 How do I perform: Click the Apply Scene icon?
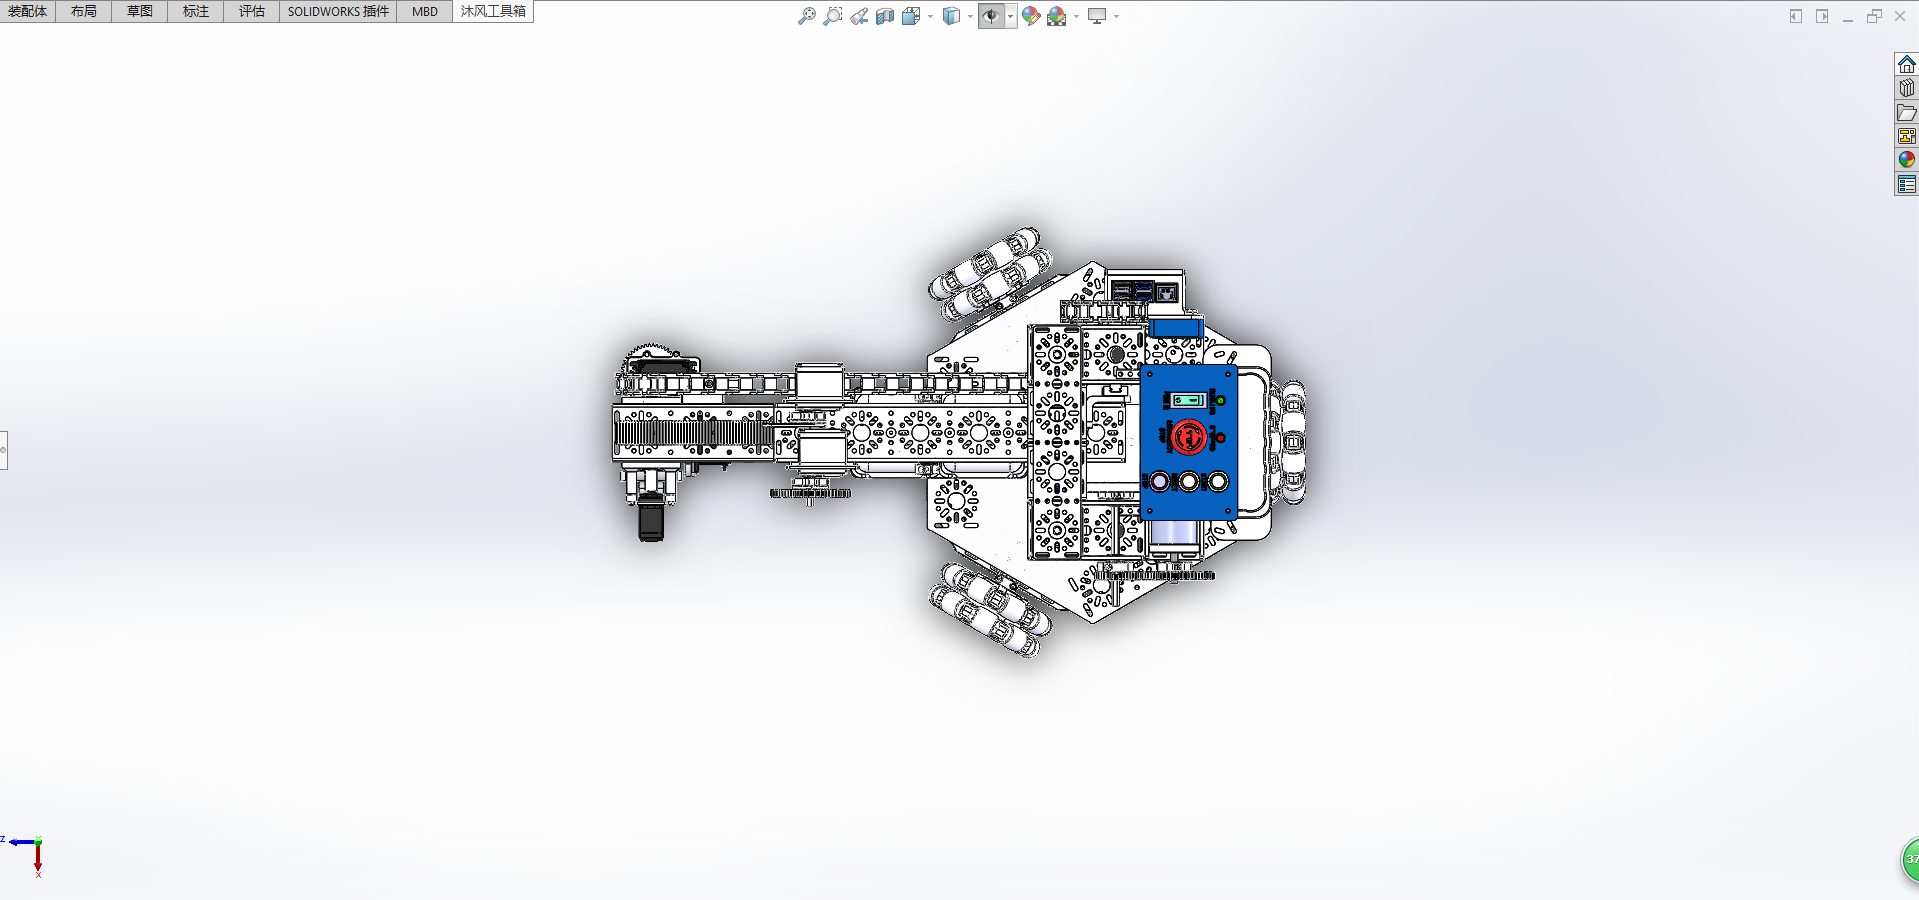click(1057, 16)
